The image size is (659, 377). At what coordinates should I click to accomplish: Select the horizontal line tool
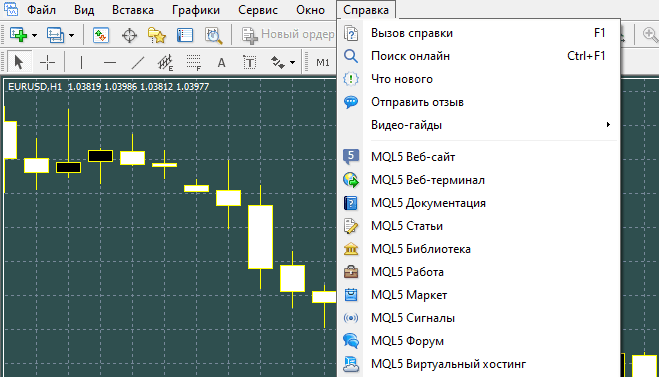point(110,63)
